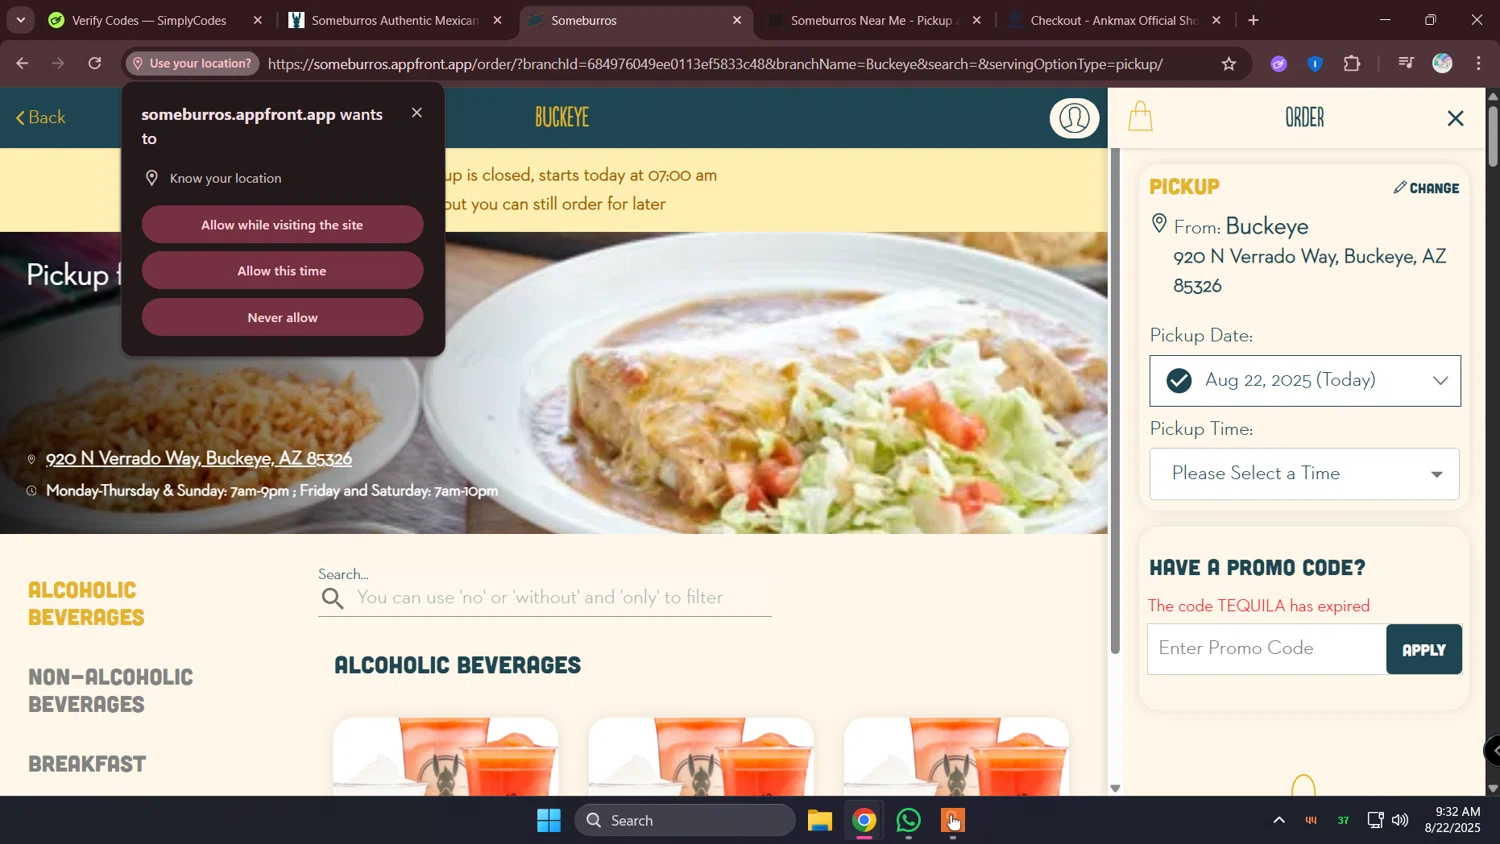Close the Someburros active tab

pyautogui.click(x=737, y=20)
